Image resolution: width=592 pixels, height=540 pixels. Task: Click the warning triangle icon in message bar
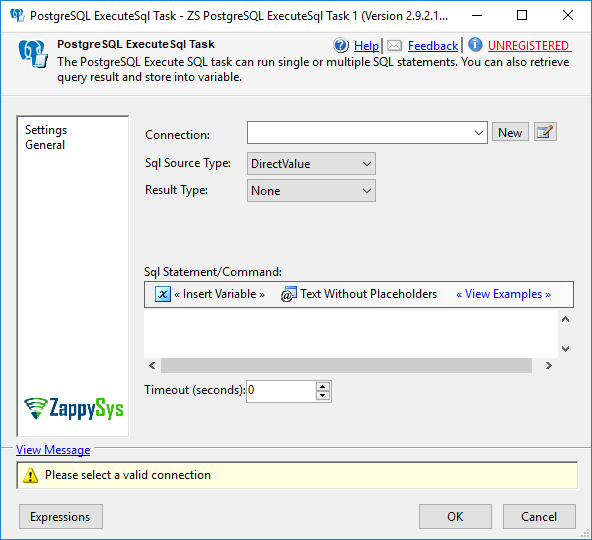(x=30, y=475)
